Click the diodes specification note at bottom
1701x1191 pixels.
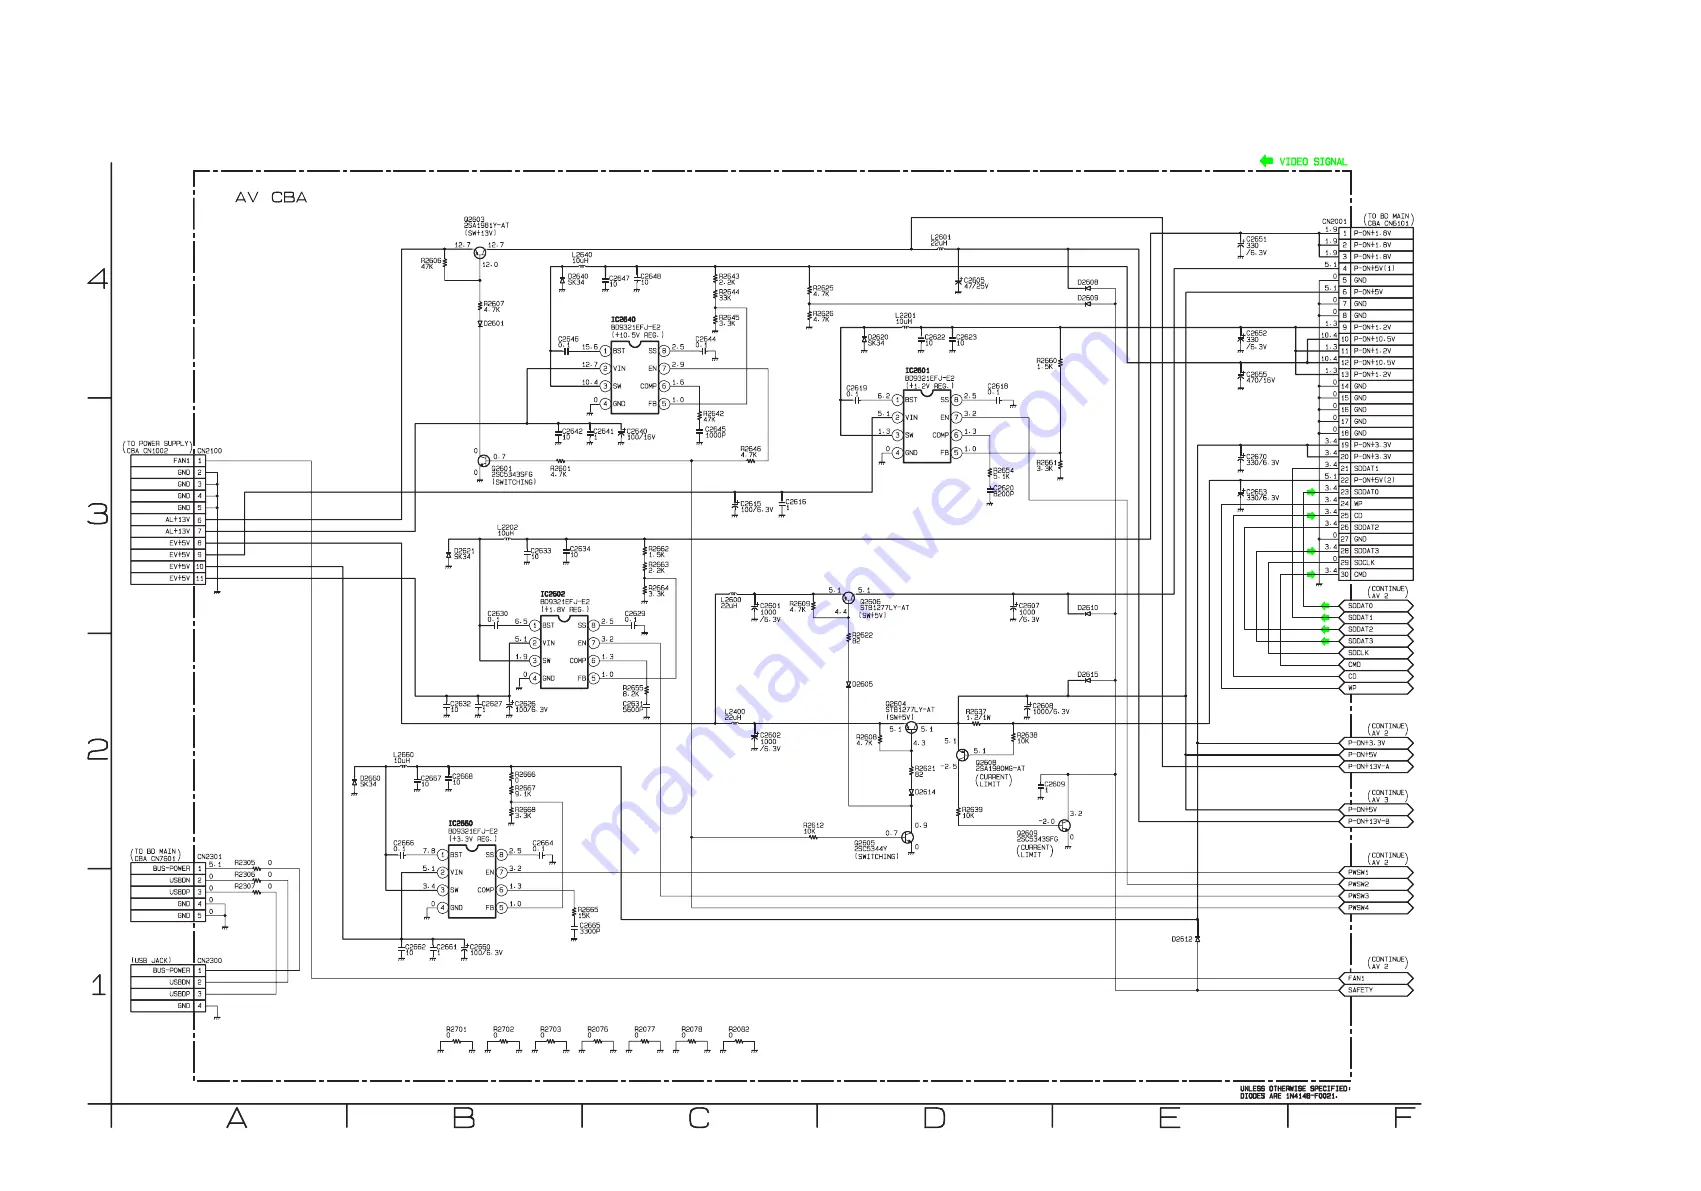[x=1295, y=1093]
